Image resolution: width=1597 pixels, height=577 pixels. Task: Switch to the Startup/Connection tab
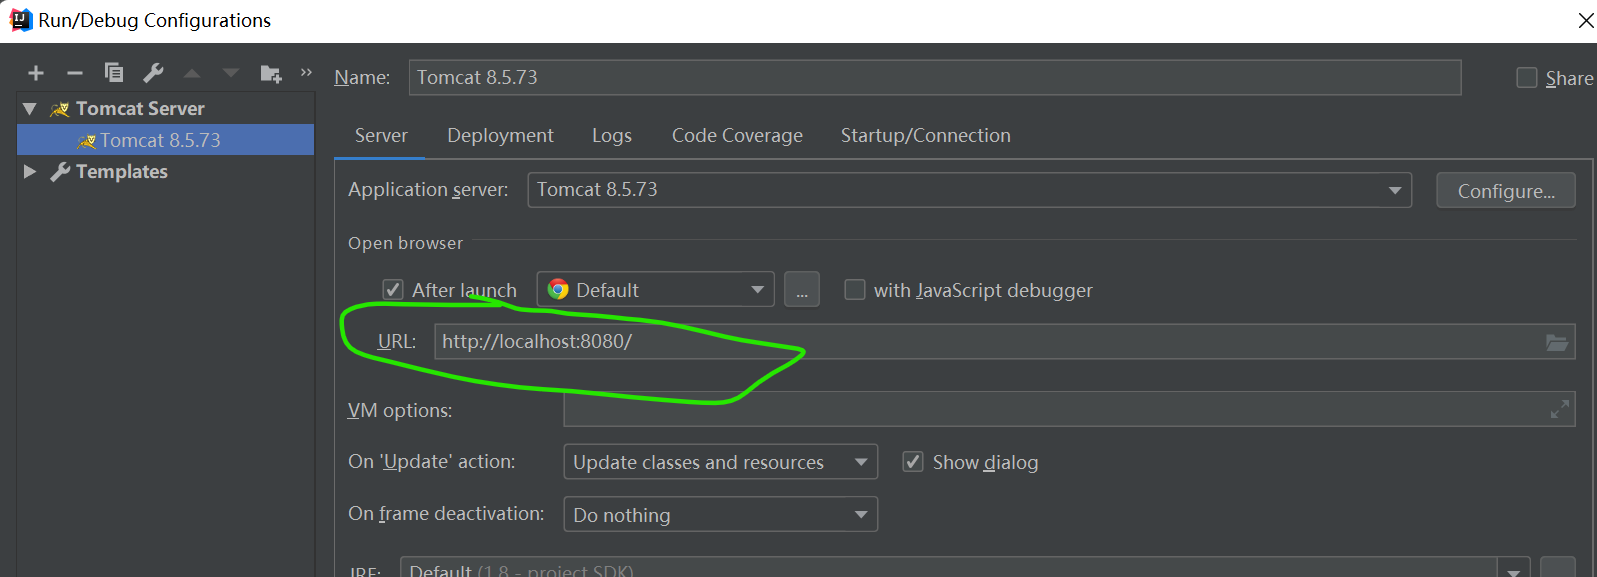(x=925, y=136)
